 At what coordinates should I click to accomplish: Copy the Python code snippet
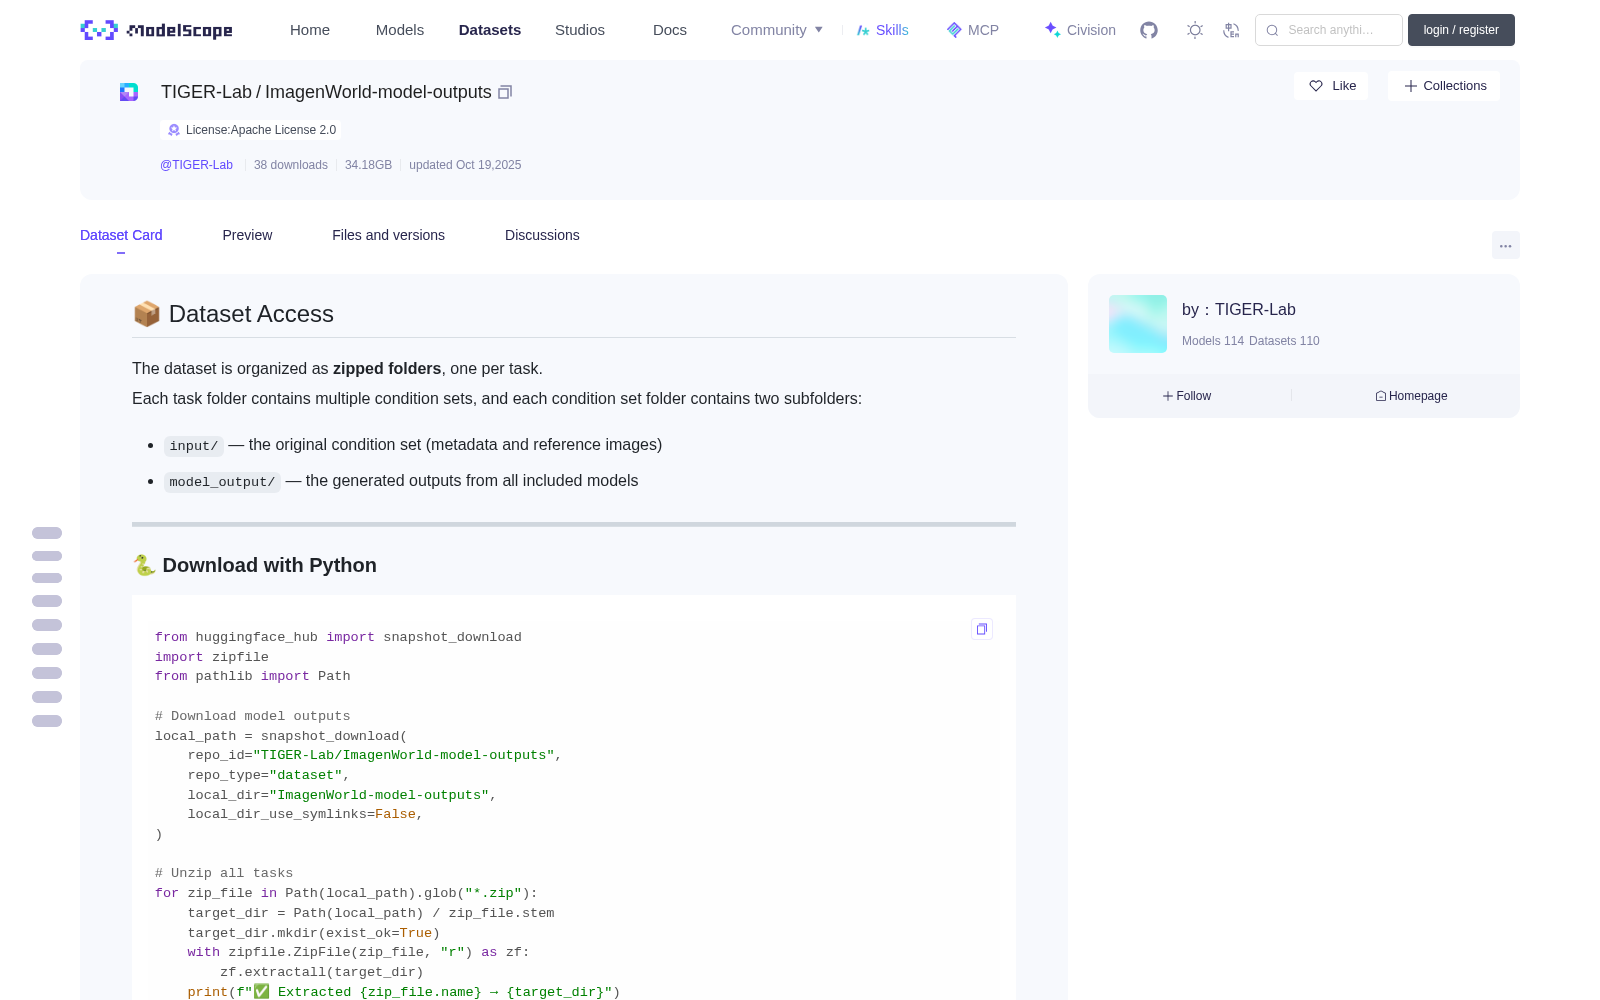pyautogui.click(x=982, y=629)
